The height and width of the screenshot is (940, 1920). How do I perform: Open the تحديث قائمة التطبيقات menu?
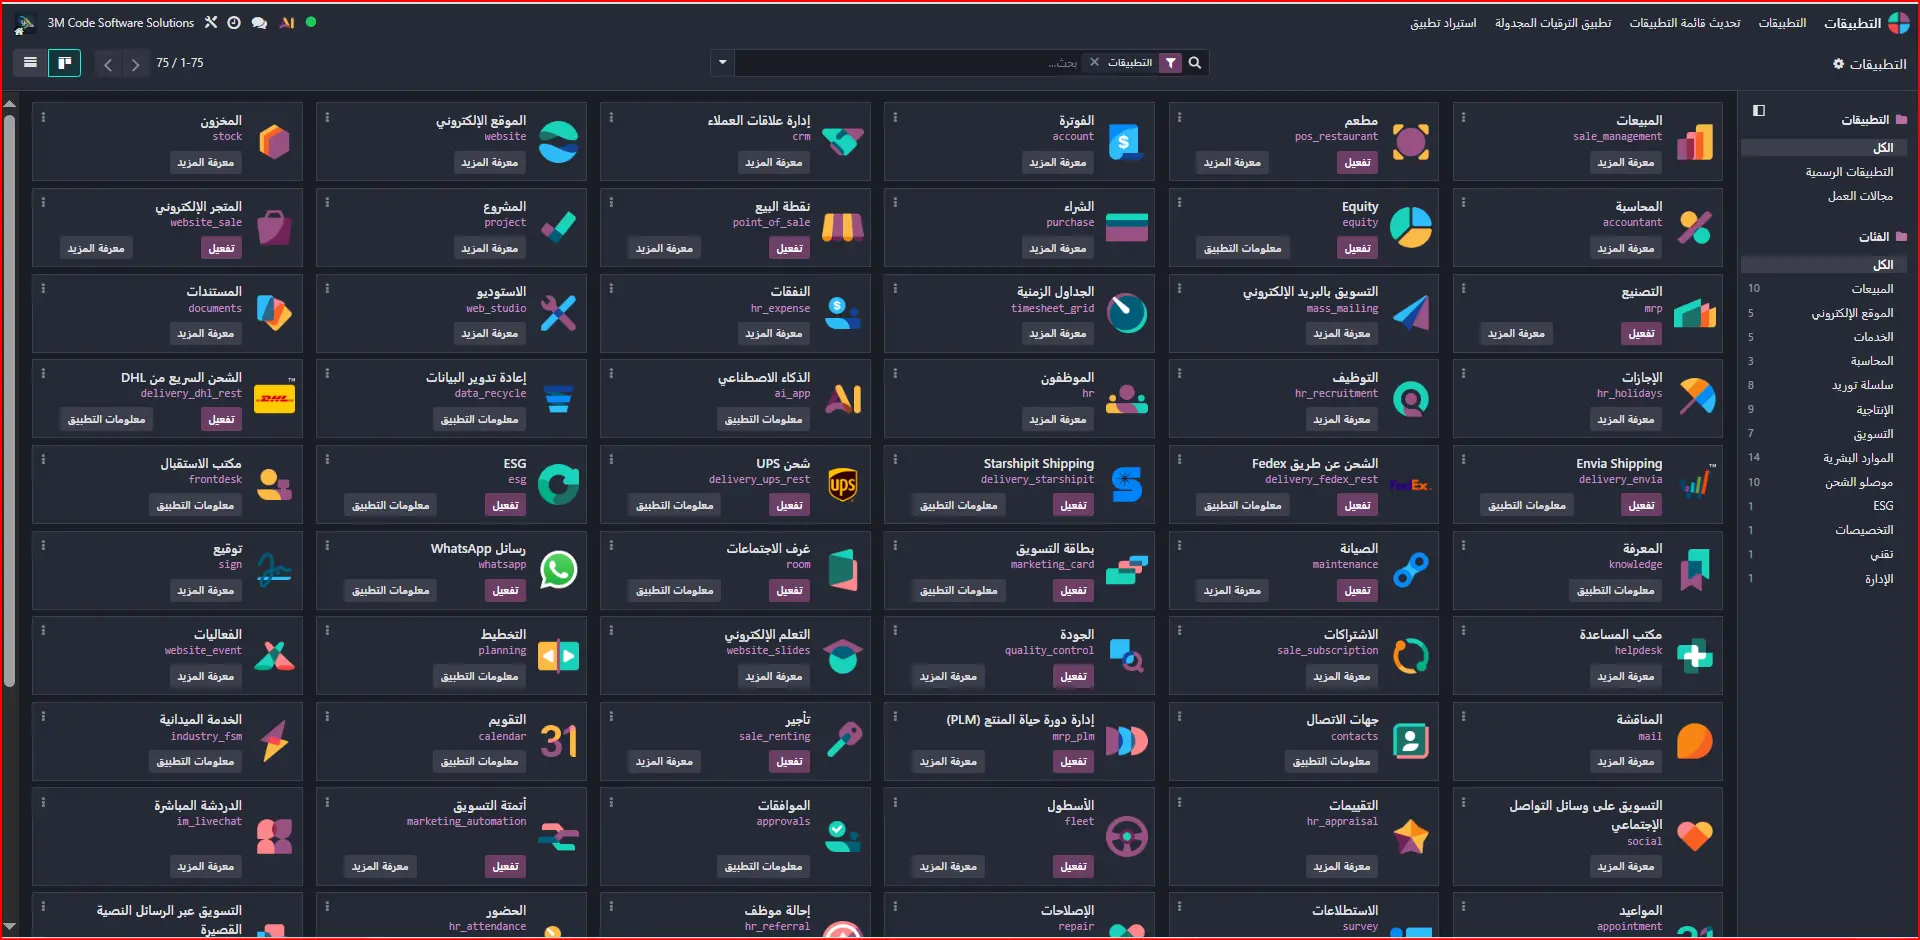click(1684, 23)
